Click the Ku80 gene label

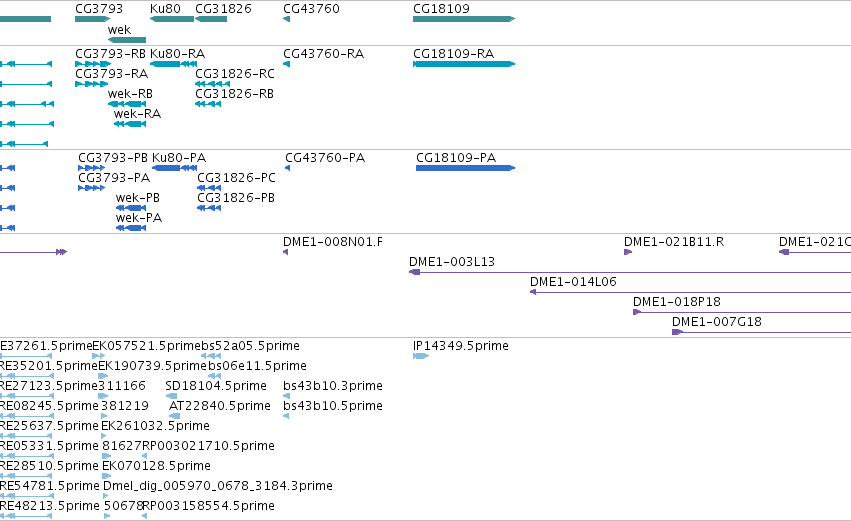point(165,9)
